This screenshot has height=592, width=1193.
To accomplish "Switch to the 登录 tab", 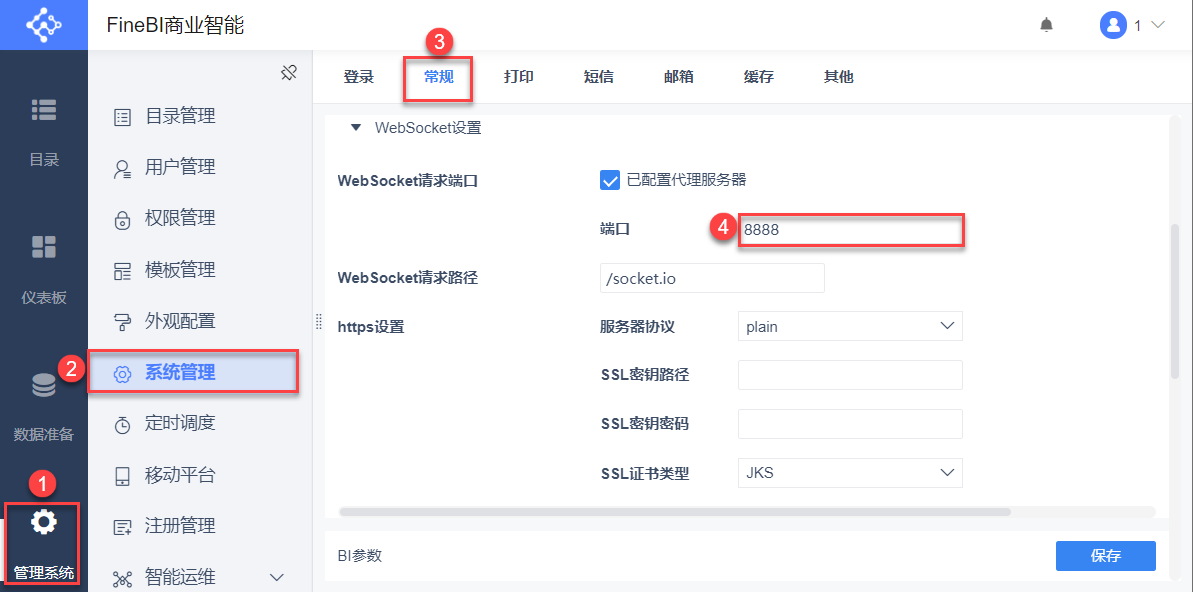I will click(358, 77).
